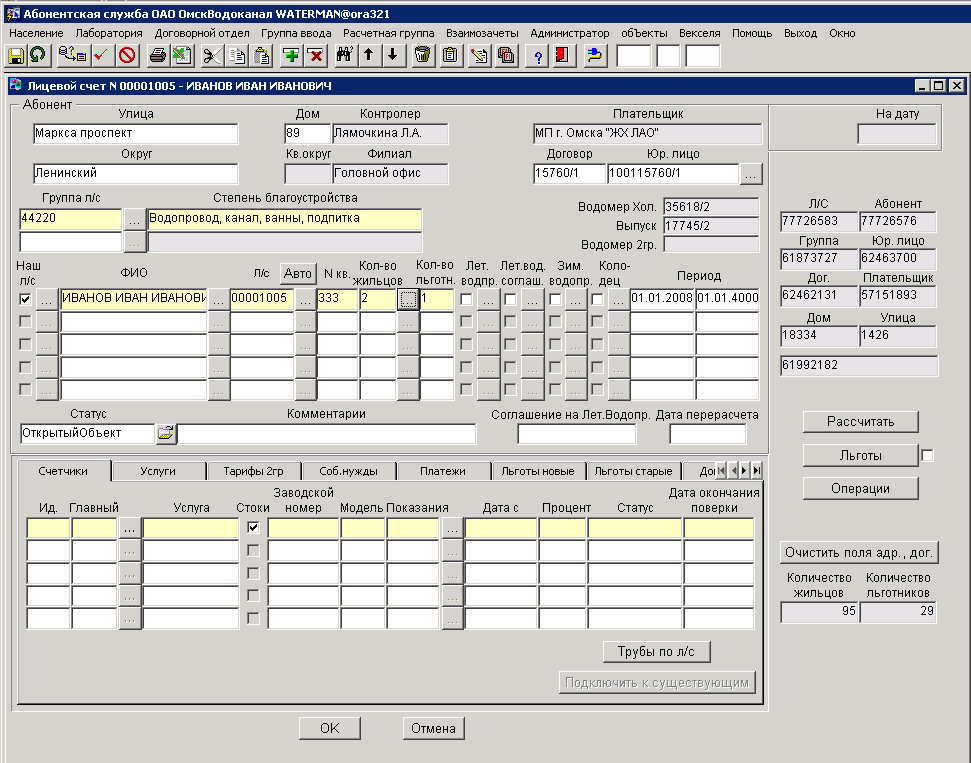The width and height of the screenshot is (971, 763).
Task: Click the Комментарии text field
Action: [327, 433]
